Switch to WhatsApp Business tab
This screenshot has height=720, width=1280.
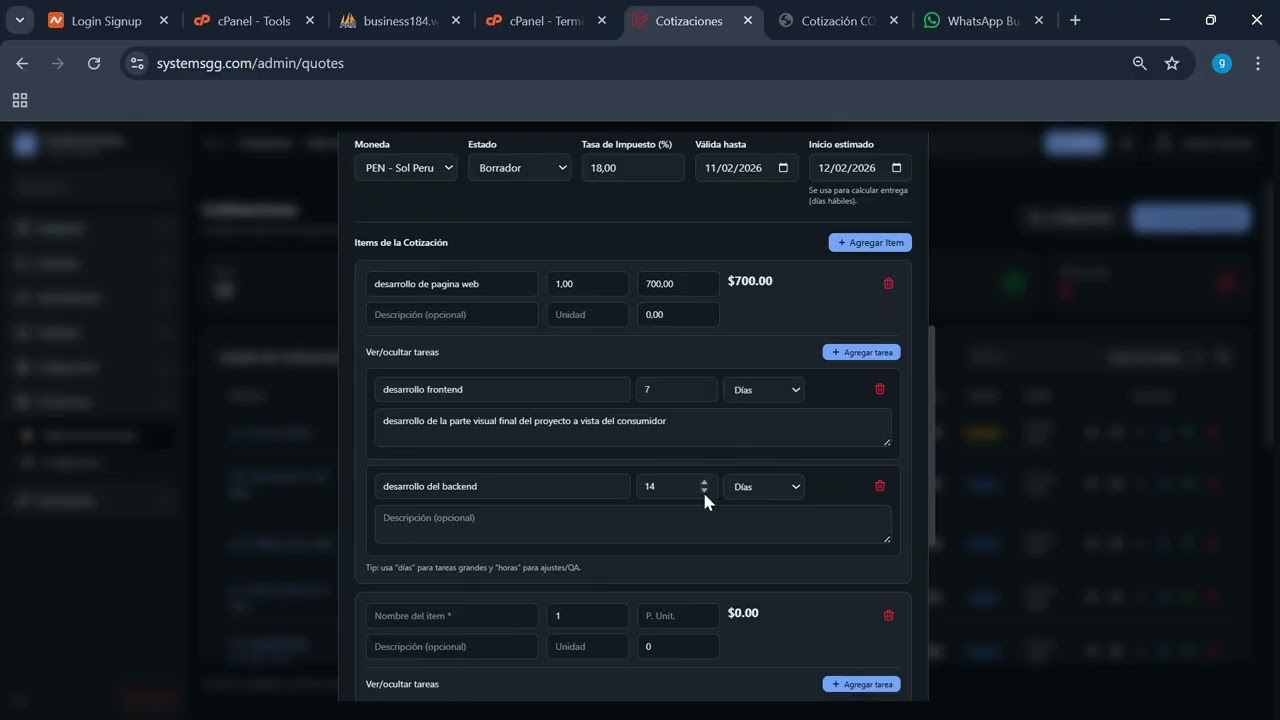click(x=983, y=20)
